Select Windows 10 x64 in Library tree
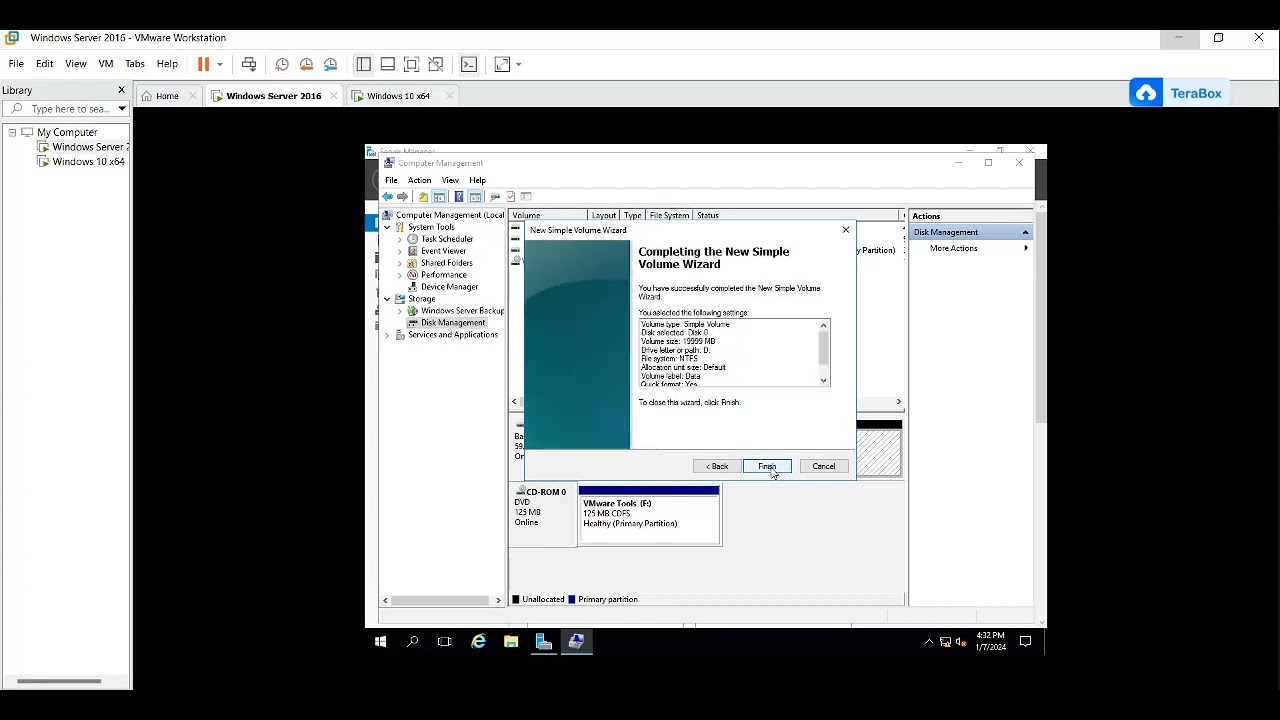The width and height of the screenshot is (1280, 720). pyautogui.click(x=88, y=161)
